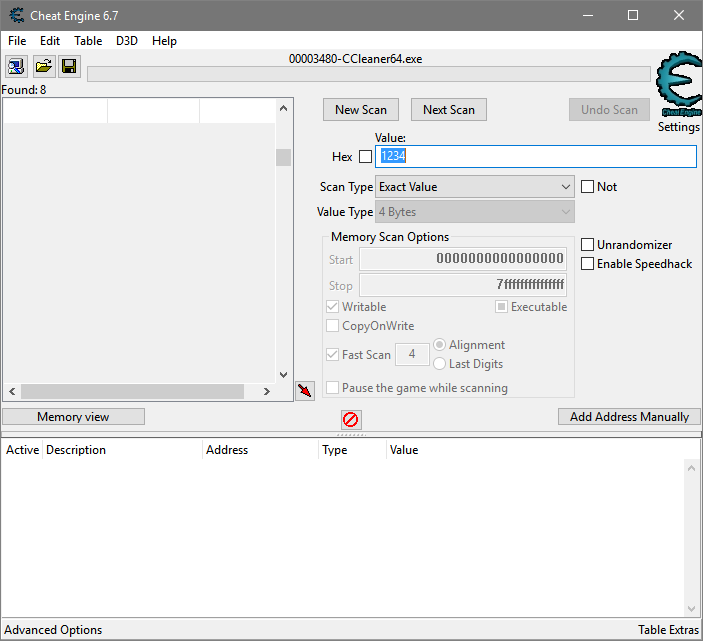Screen dimensions: 703x641
Task: Click the red arrow add-to-list icon
Action: pyautogui.click(x=305, y=389)
